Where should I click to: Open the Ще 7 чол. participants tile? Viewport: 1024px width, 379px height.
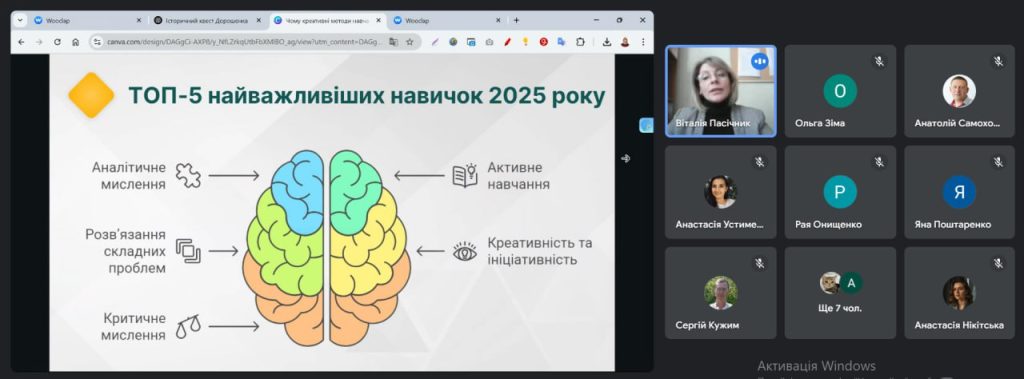[840, 293]
